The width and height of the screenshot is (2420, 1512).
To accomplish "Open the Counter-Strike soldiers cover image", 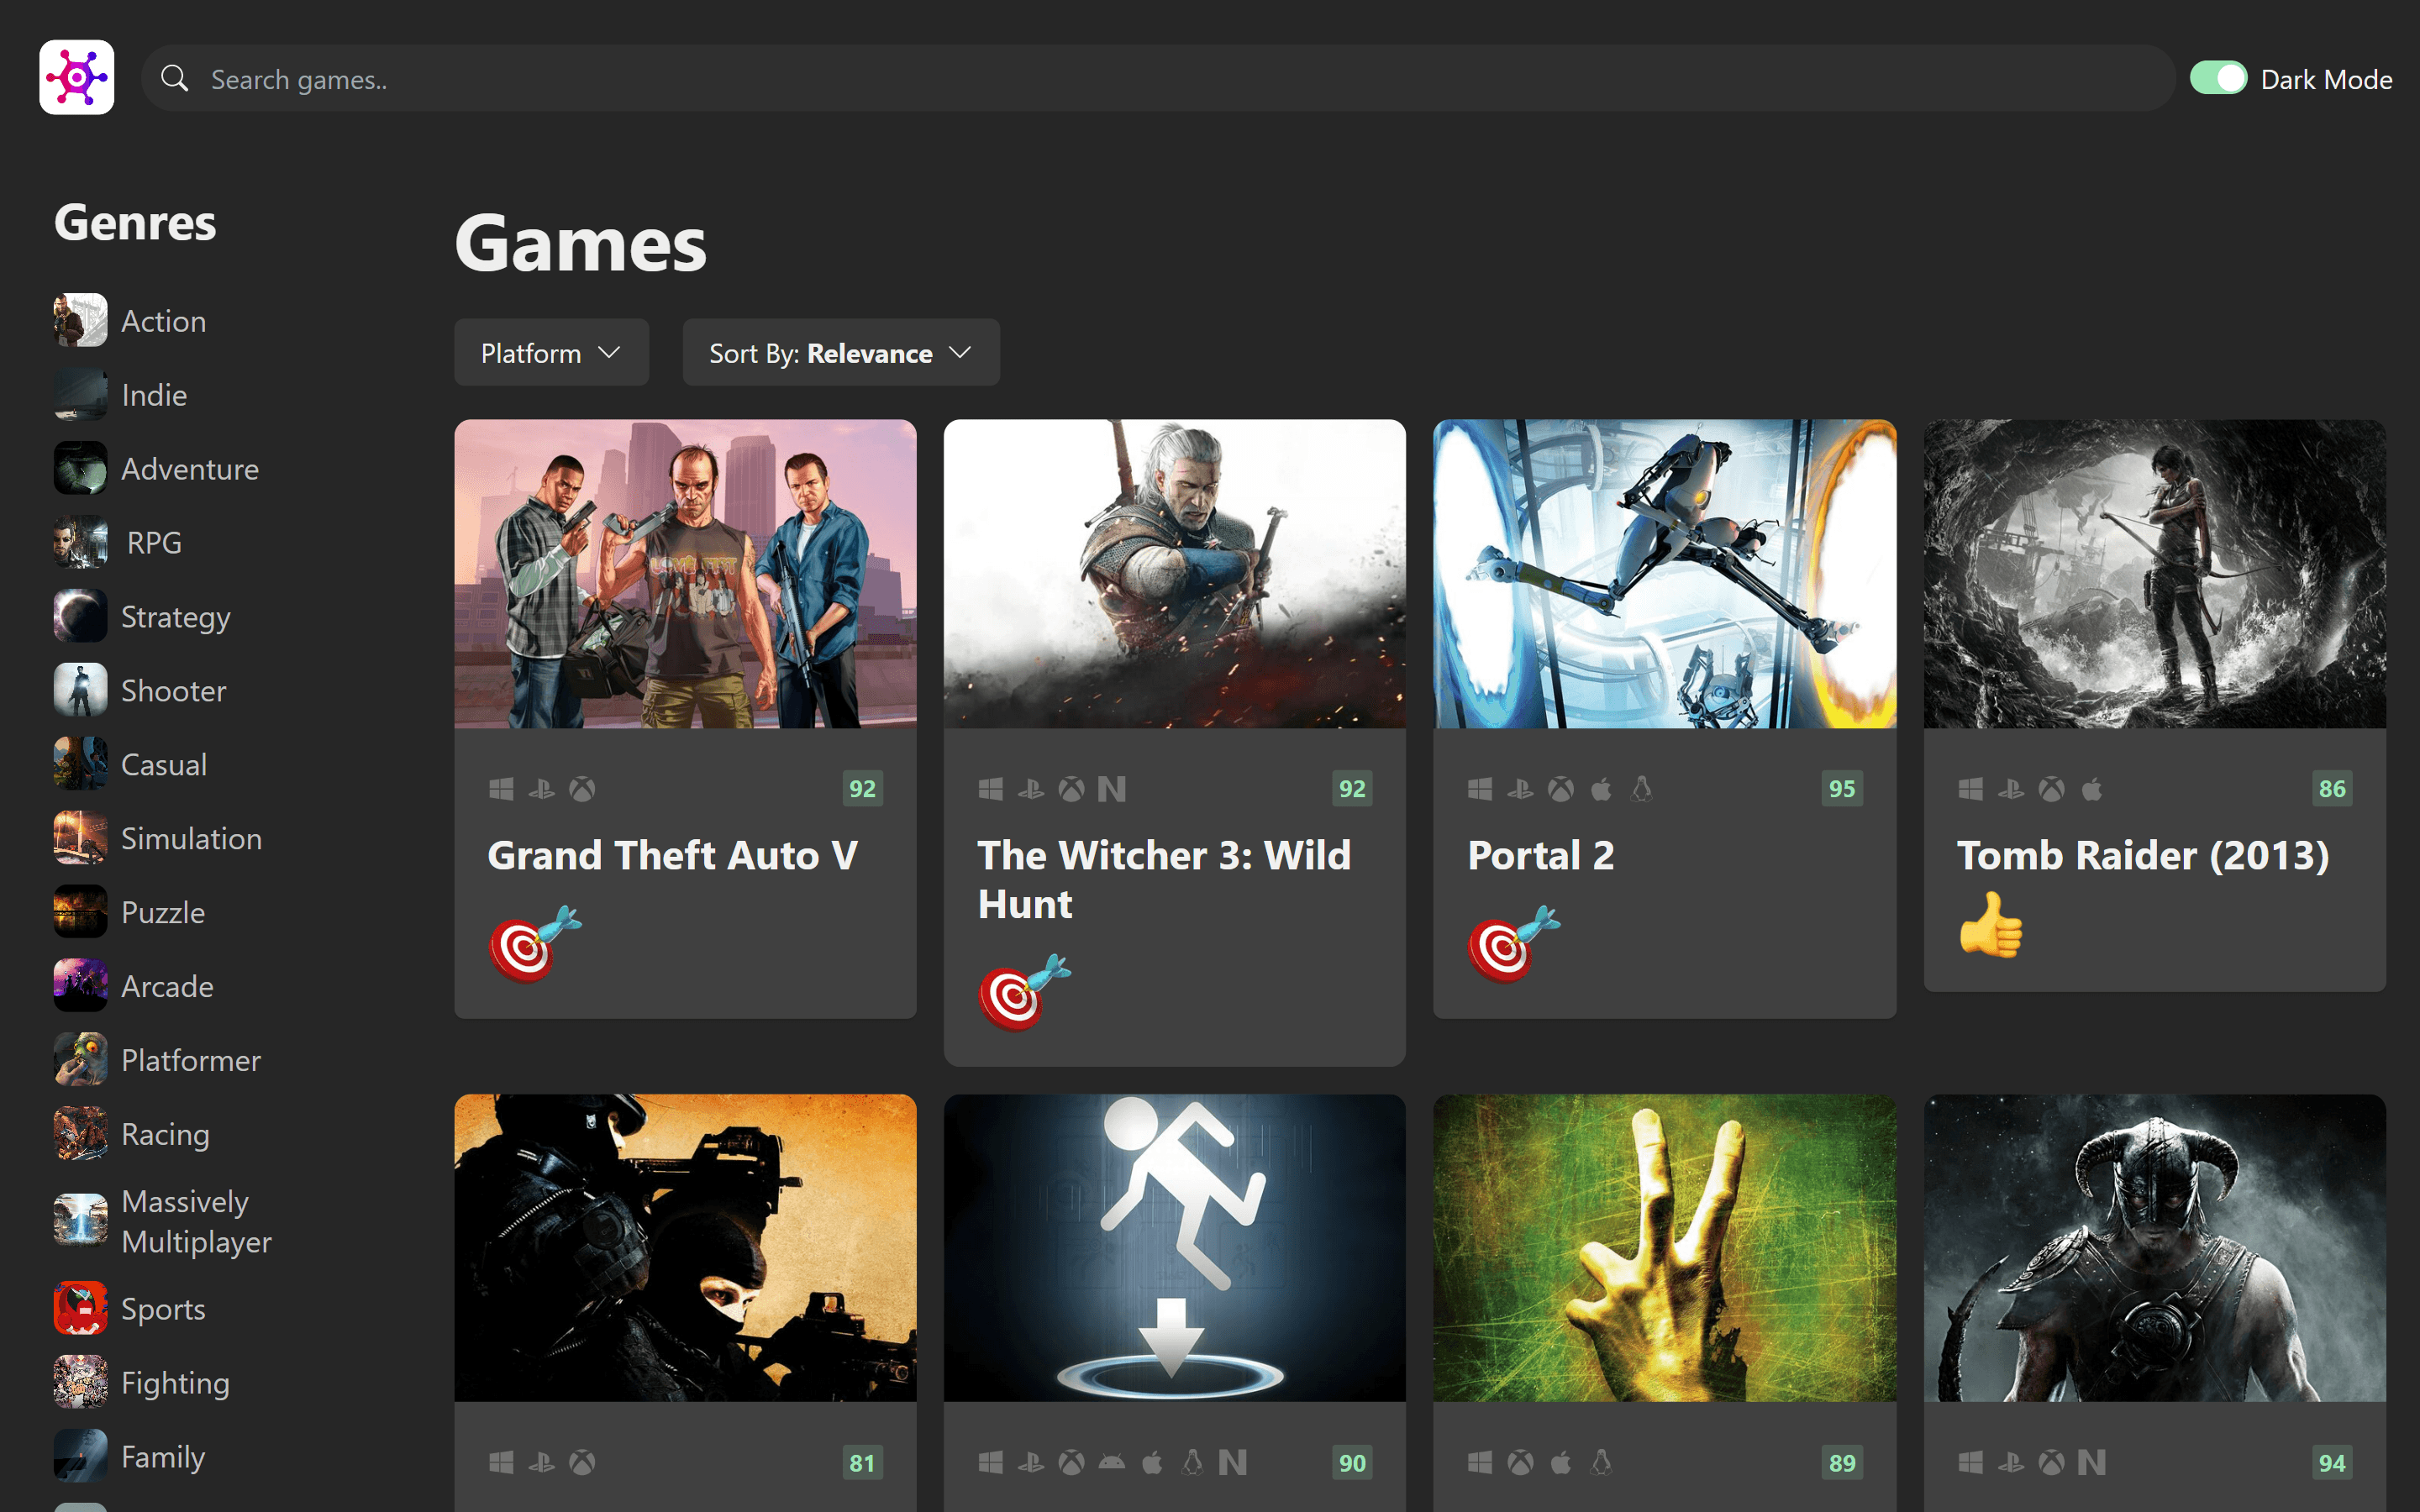I will click(685, 1248).
